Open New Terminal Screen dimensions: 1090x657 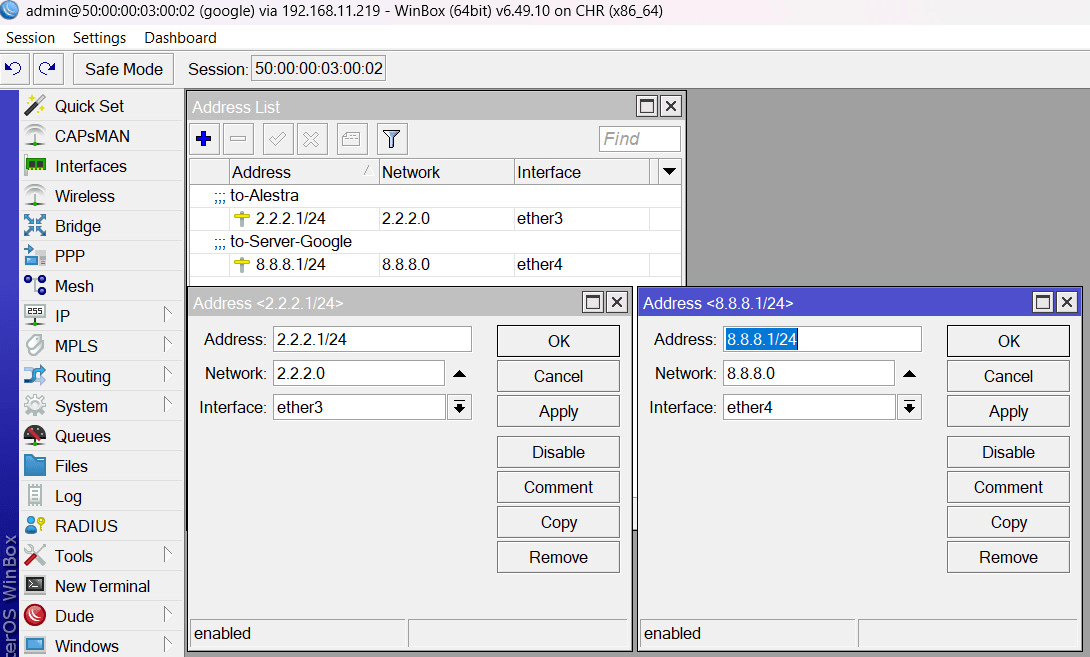[101, 586]
